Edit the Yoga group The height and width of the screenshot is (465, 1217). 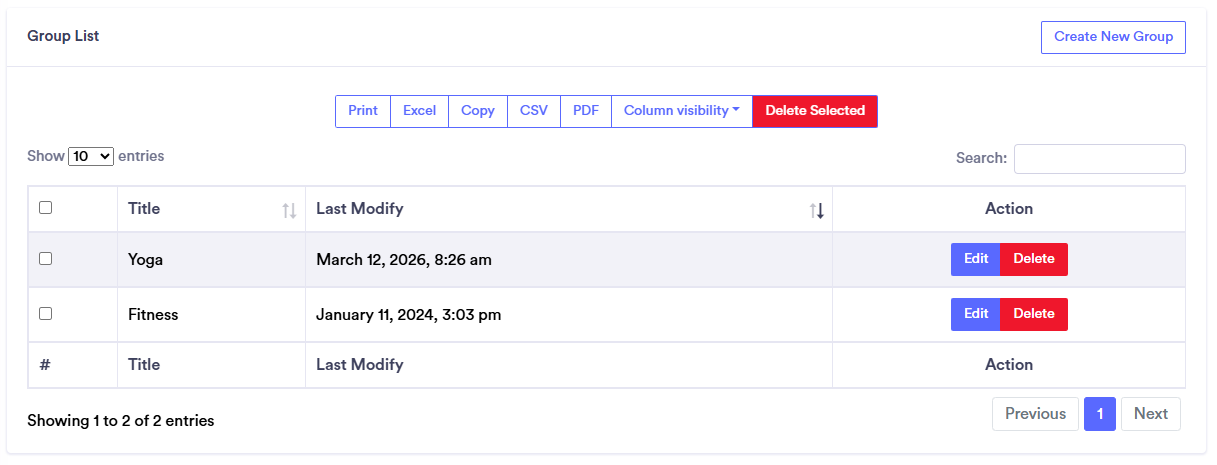tap(975, 259)
